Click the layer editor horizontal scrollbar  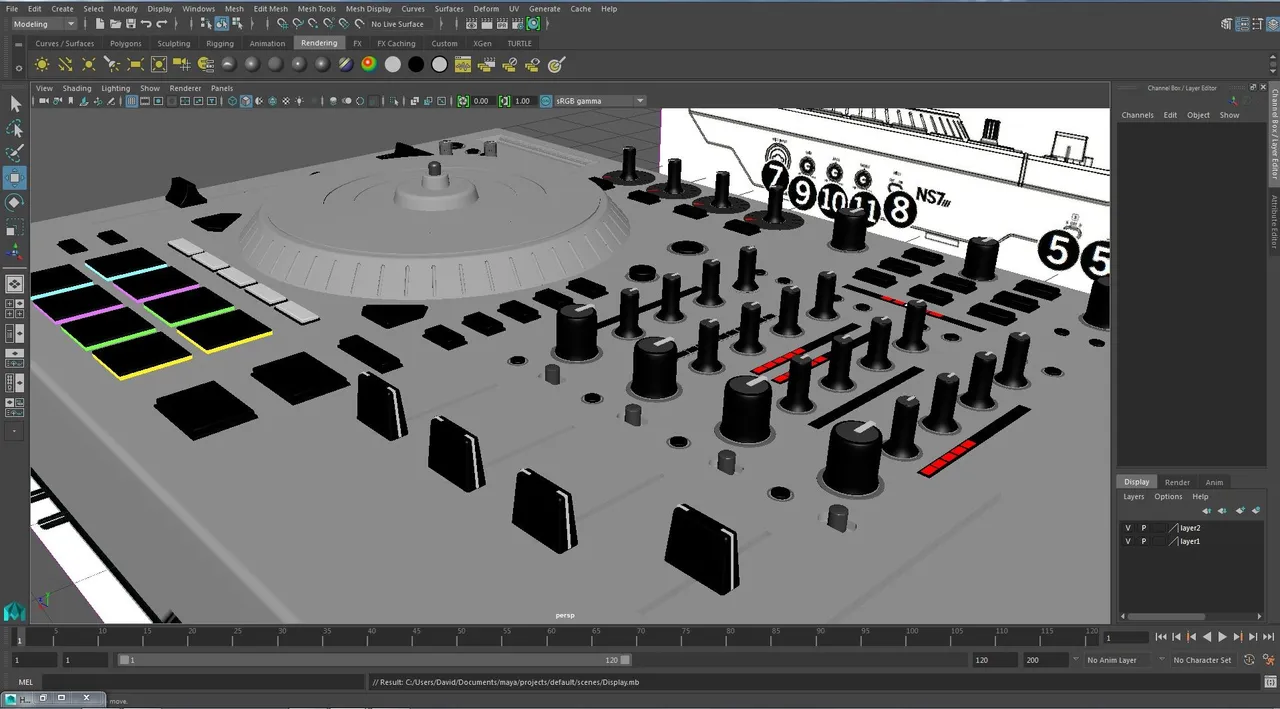[x=1164, y=617]
